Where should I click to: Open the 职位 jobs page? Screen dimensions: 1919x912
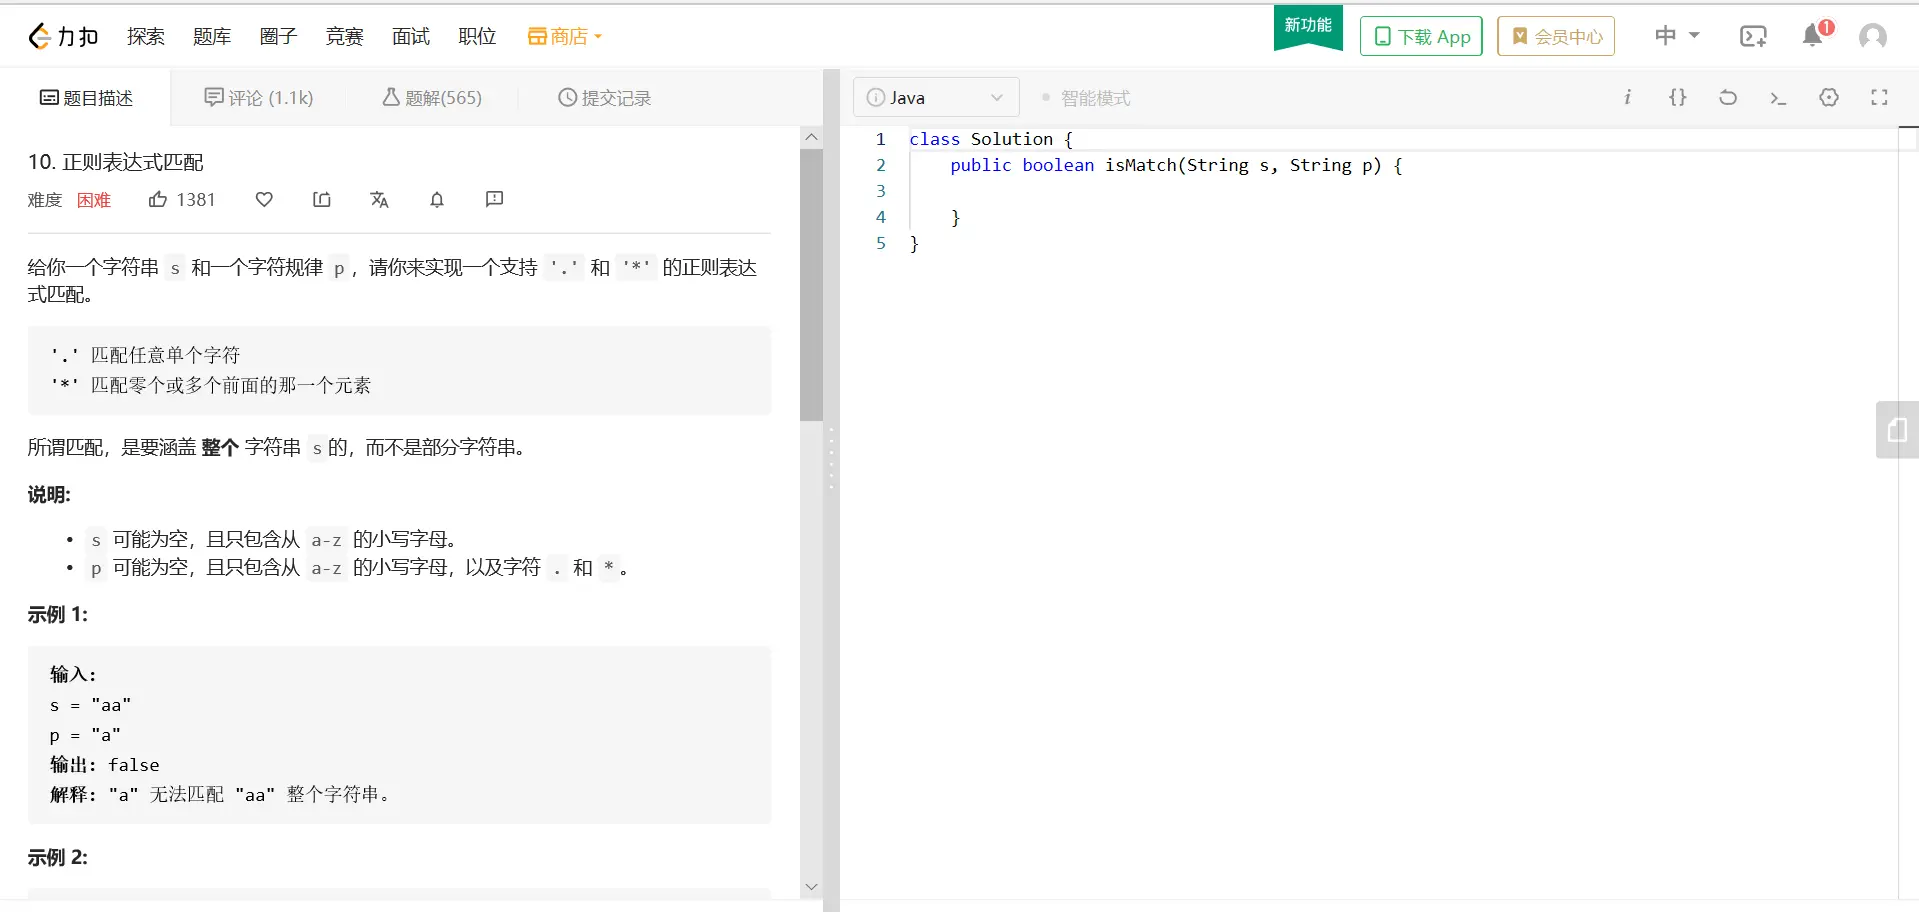(477, 37)
